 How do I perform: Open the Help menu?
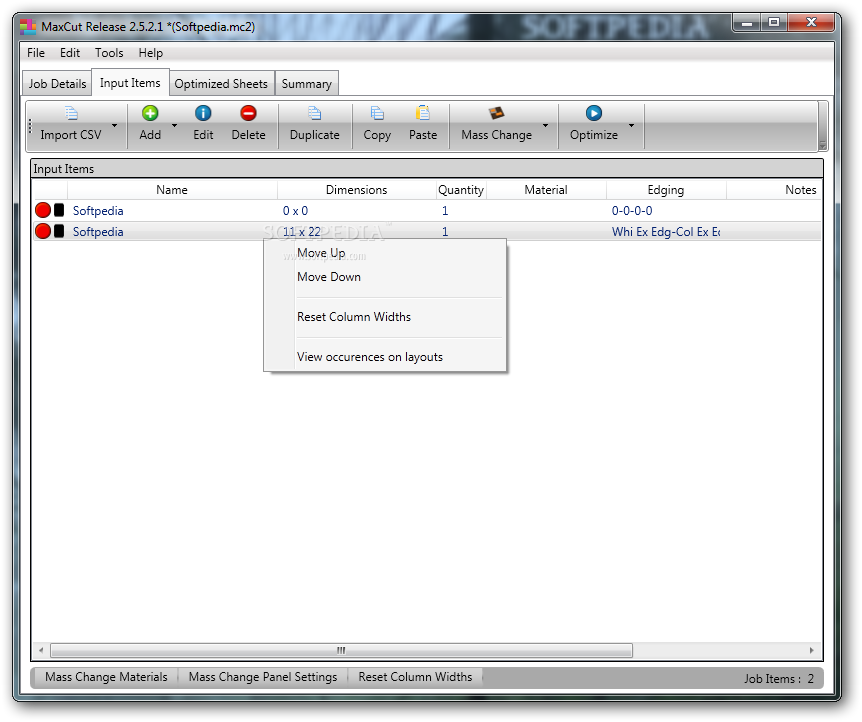pos(151,53)
